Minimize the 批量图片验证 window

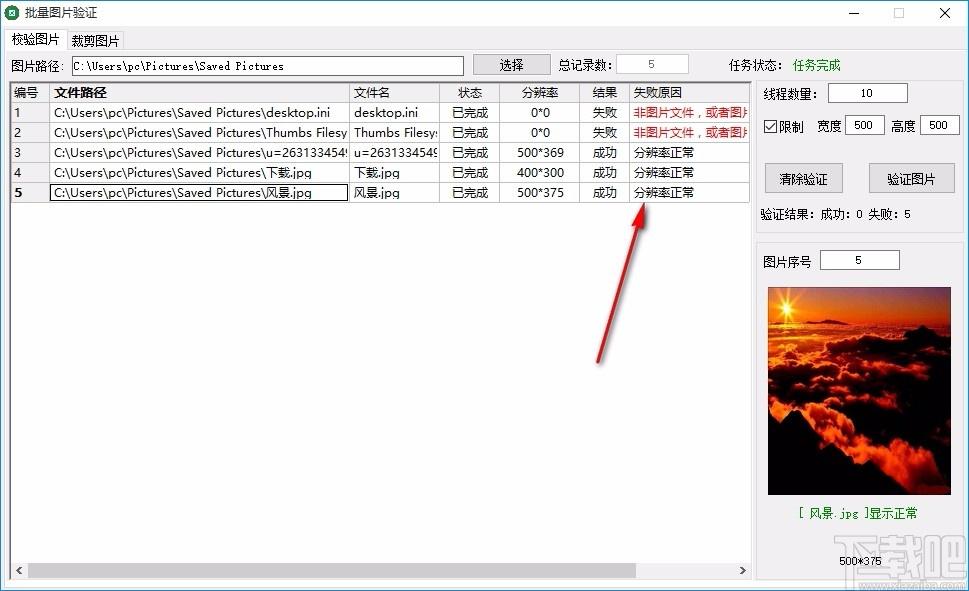854,13
